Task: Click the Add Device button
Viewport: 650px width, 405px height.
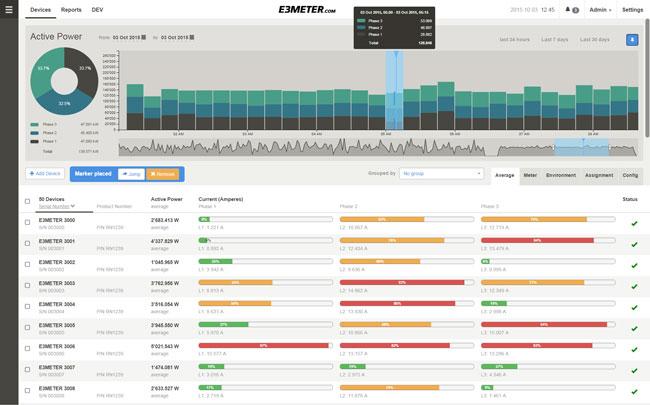Action: [45, 174]
